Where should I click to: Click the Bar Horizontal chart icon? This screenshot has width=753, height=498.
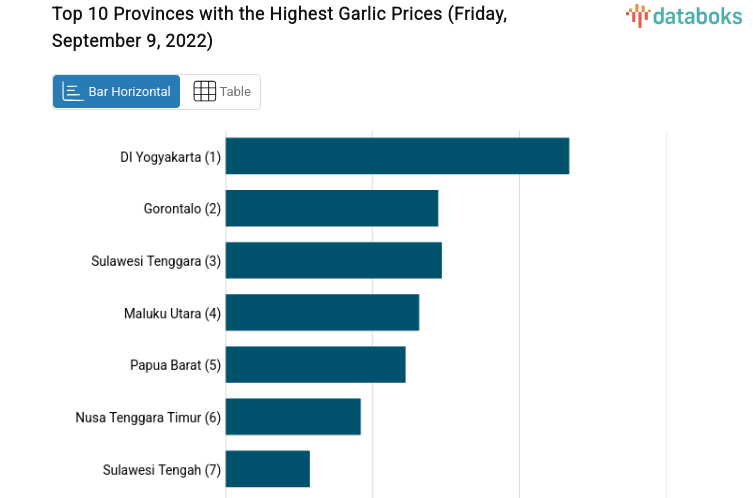72,92
